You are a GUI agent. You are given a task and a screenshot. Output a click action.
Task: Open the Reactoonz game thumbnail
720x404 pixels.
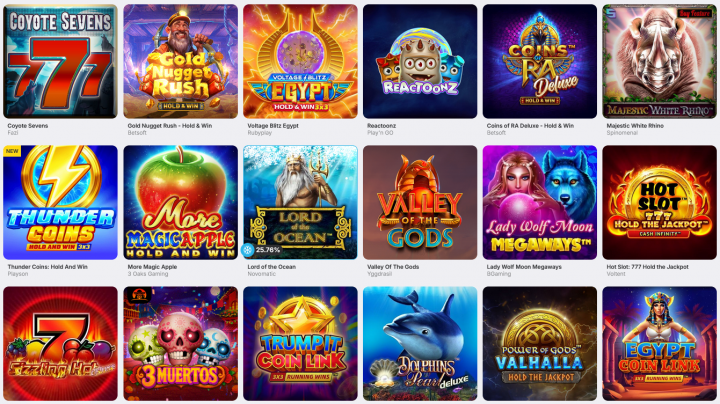pyautogui.click(x=420, y=62)
